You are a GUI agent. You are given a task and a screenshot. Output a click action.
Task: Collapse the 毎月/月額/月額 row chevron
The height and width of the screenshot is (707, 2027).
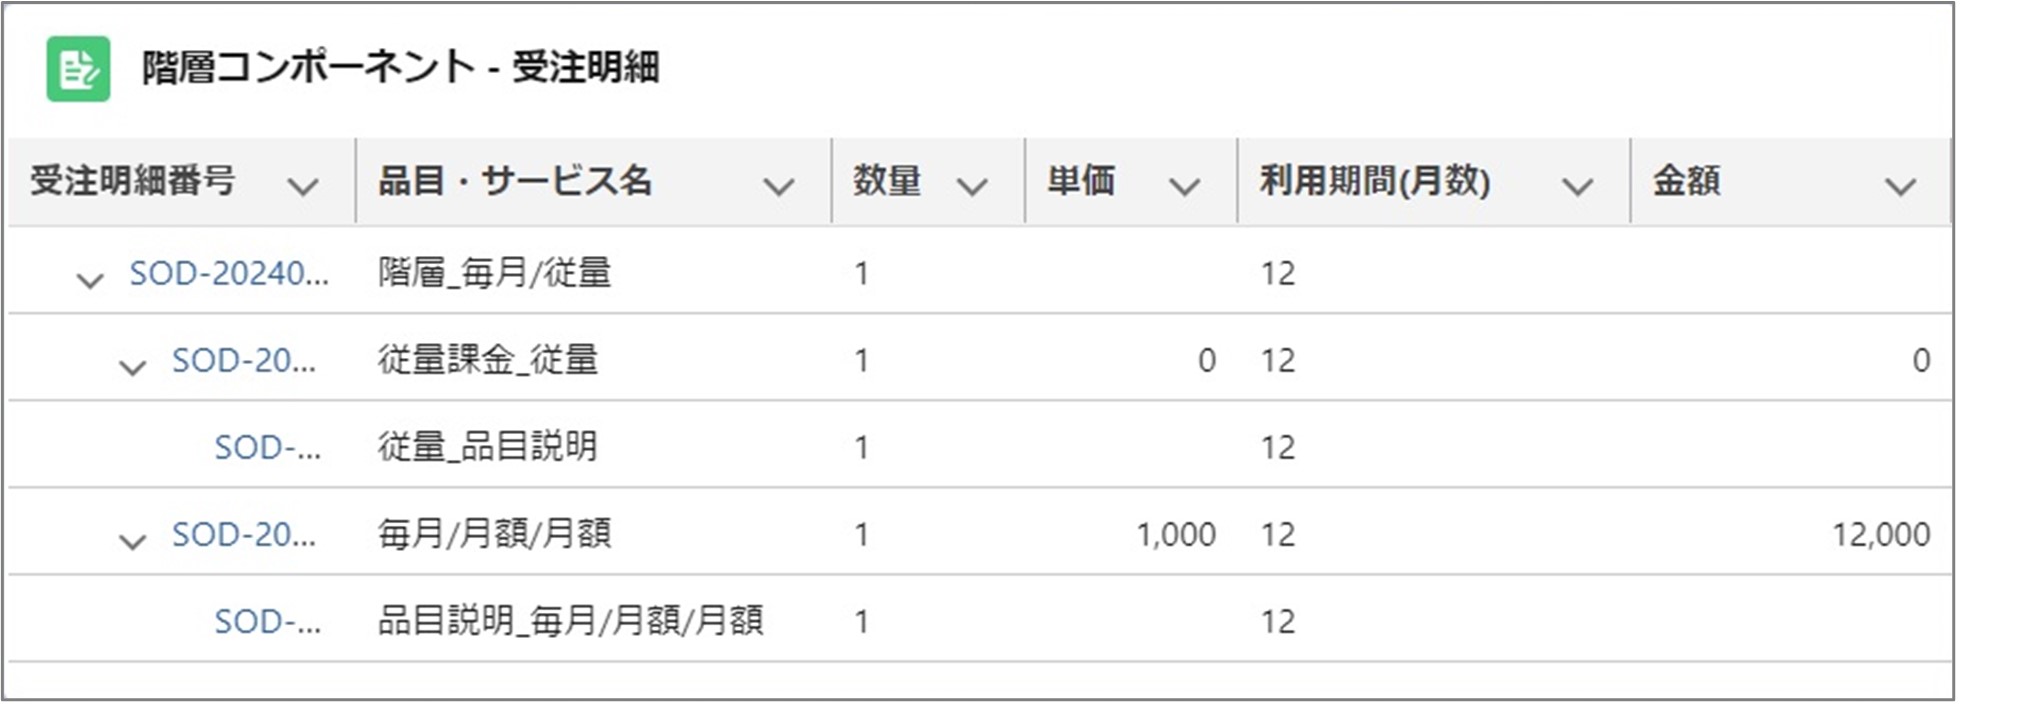(x=132, y=541)
